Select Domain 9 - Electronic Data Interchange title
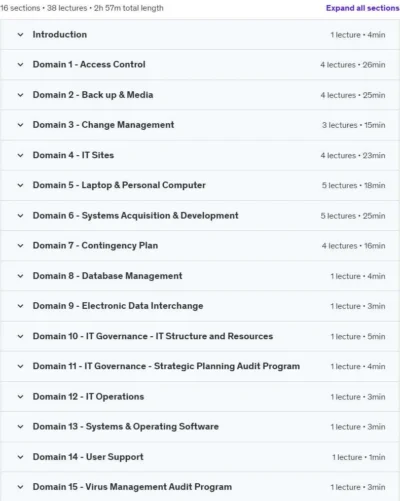Image resolution: width=400 pixels, height=501 pixels. point(118,306)
